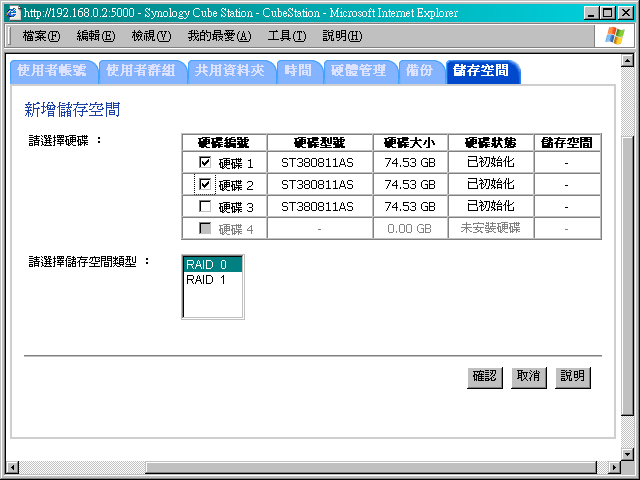Click the disabled 硬碟 4 checkbox
This screenshot has width=640, height=480.
click(205, 229)
